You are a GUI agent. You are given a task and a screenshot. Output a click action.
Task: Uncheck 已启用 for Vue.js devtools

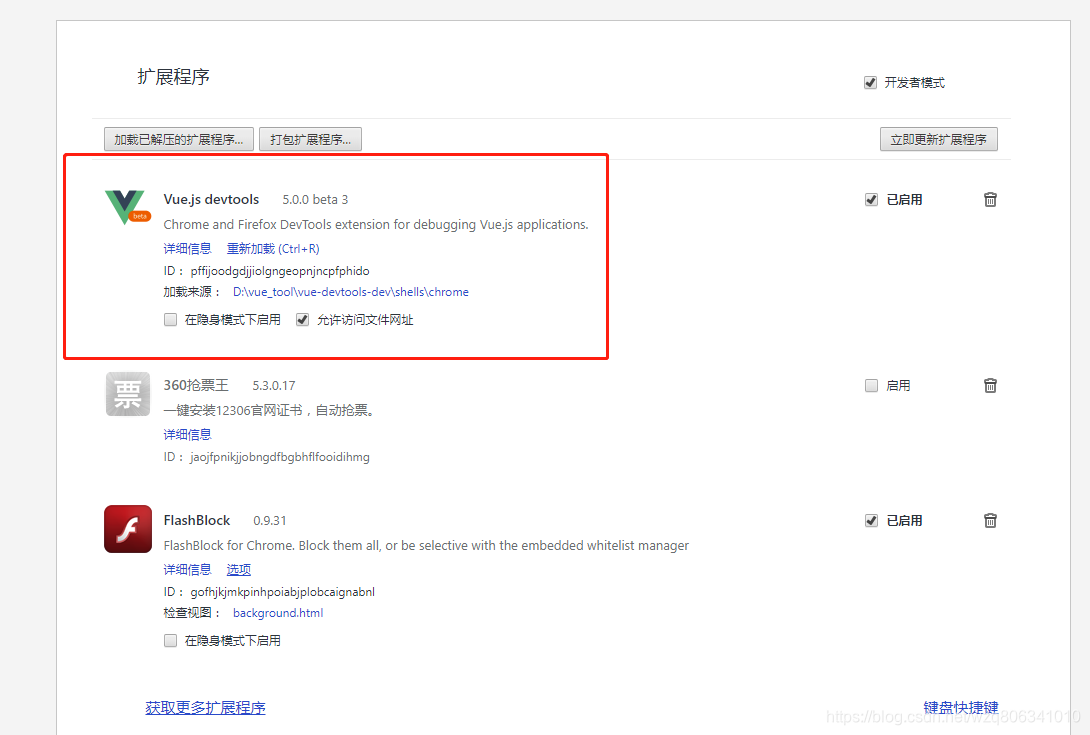871,200
